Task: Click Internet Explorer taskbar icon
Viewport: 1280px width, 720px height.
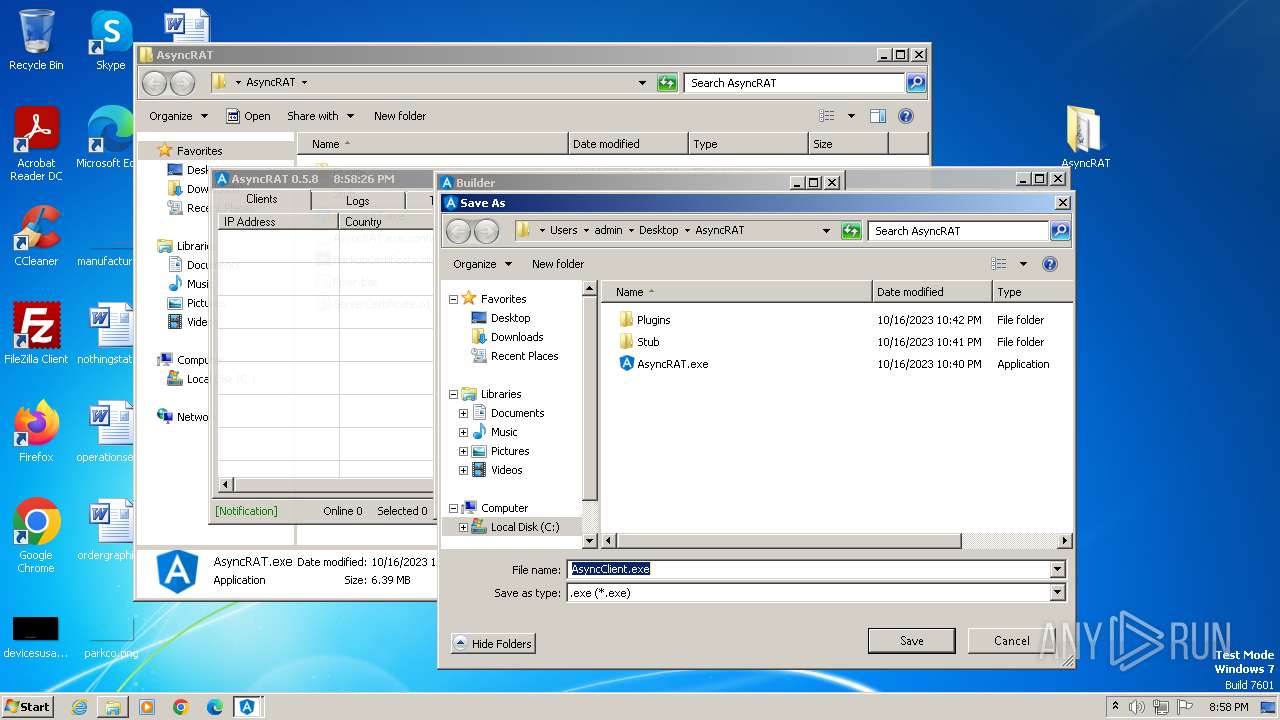Action: click(x=79, y=707)
